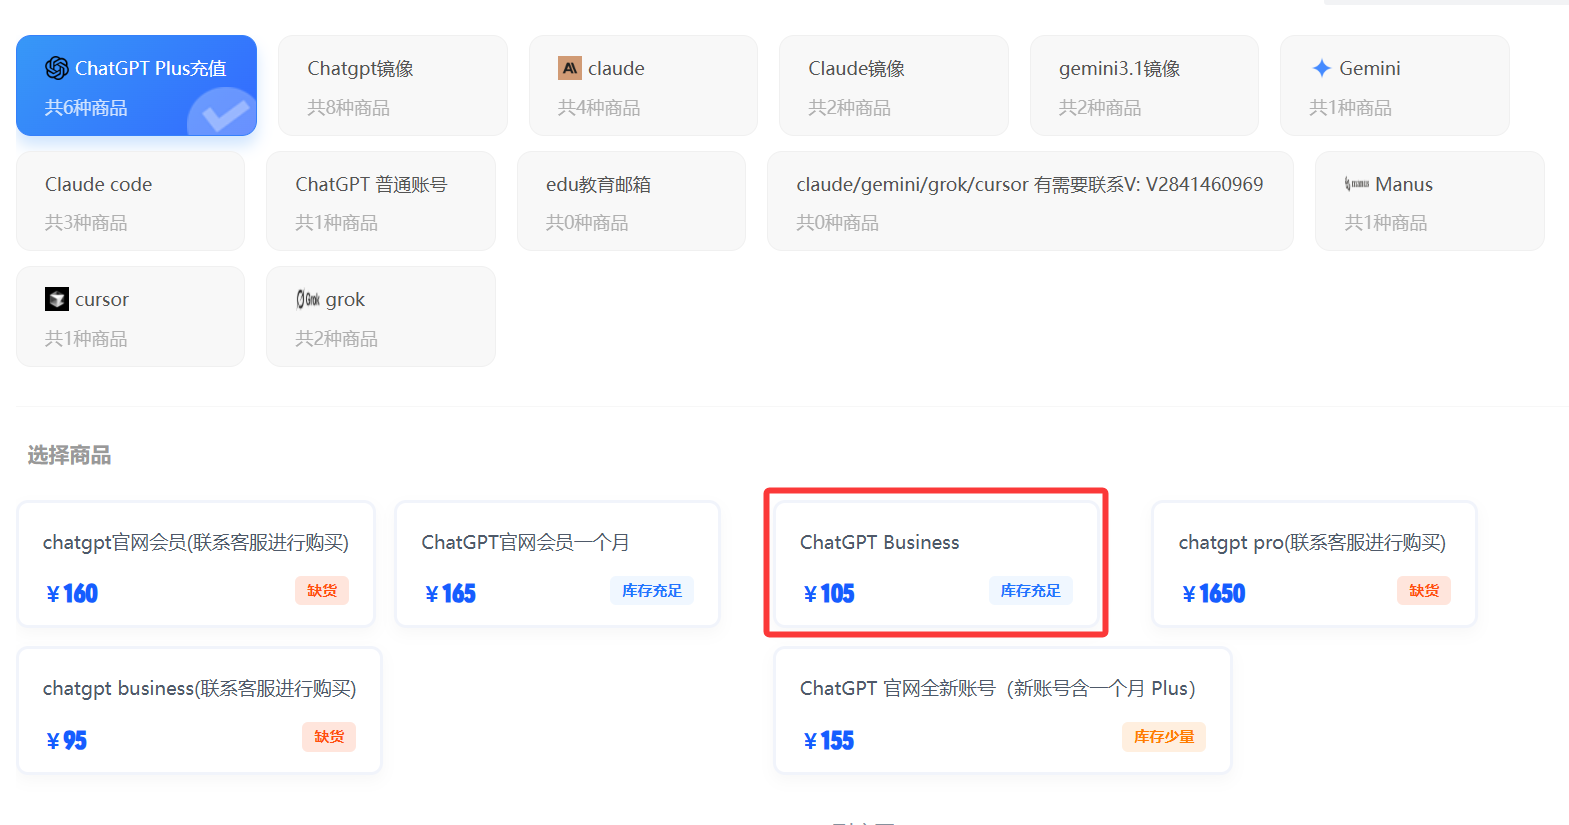Click the grok logo icon
The image size is (1569, 825).
coord(308,299)
